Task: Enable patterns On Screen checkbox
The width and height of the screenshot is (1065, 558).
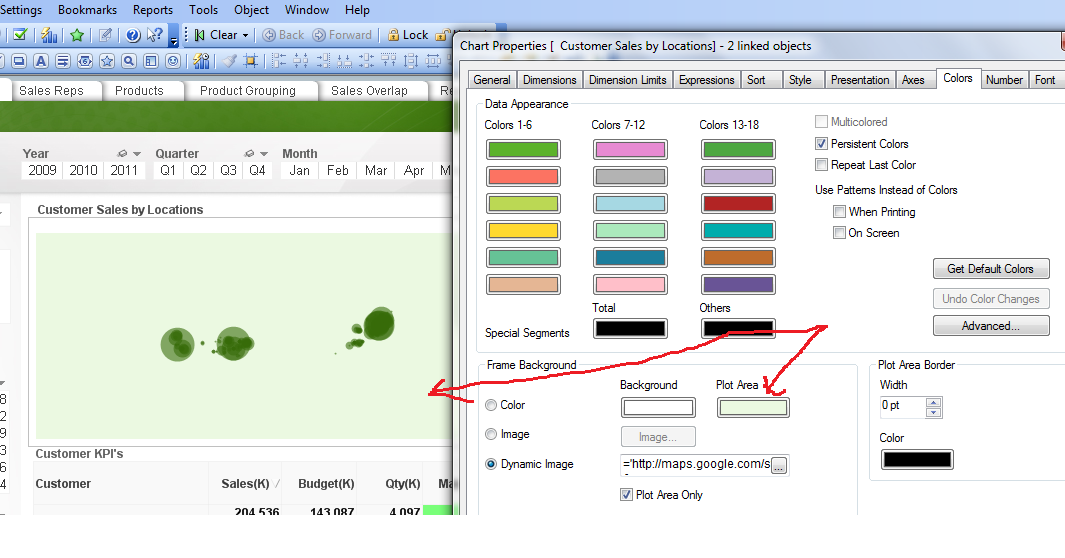Action: [x=840, y=233]
